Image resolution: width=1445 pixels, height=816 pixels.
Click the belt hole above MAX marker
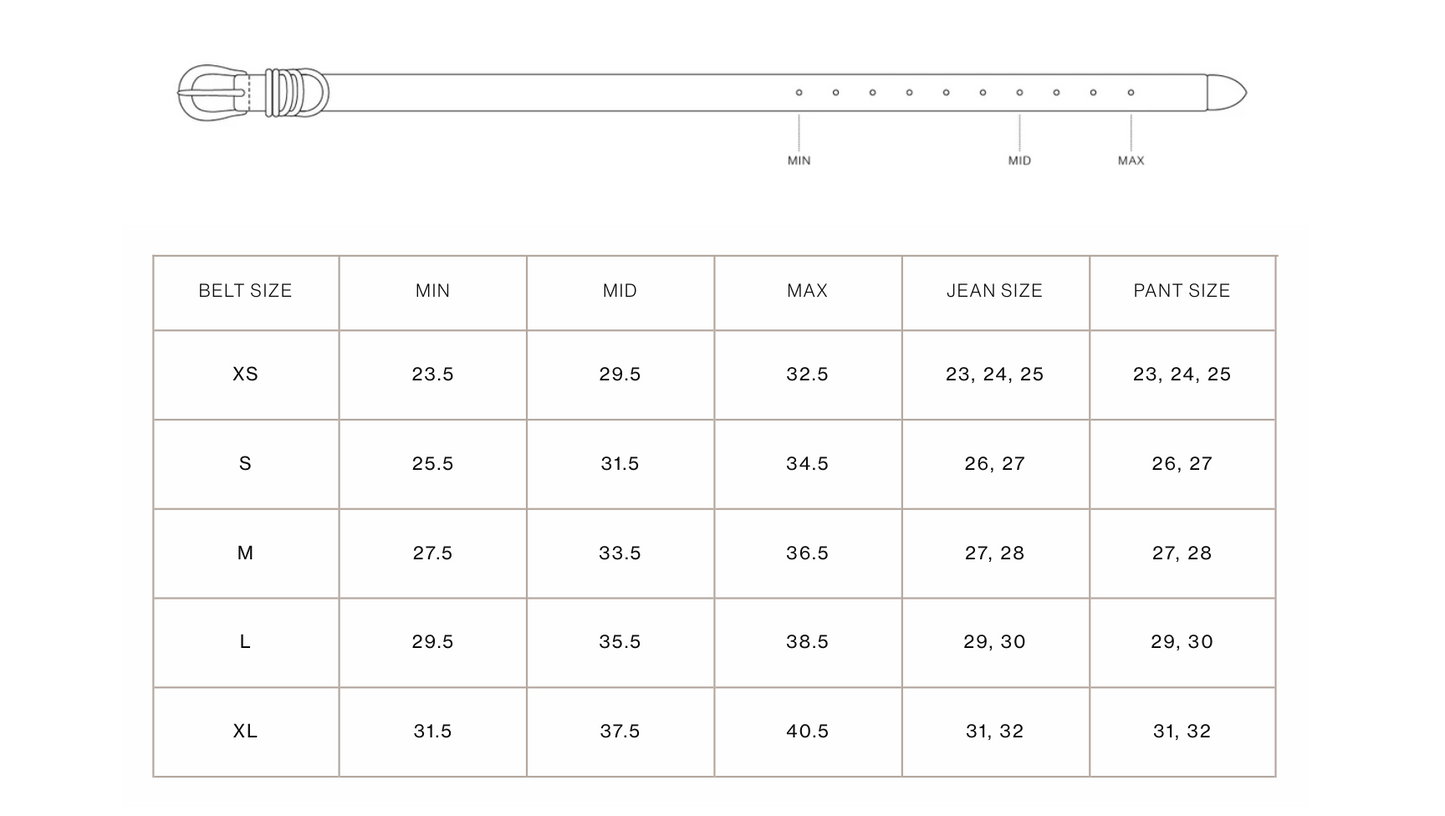click(1131, 93)
